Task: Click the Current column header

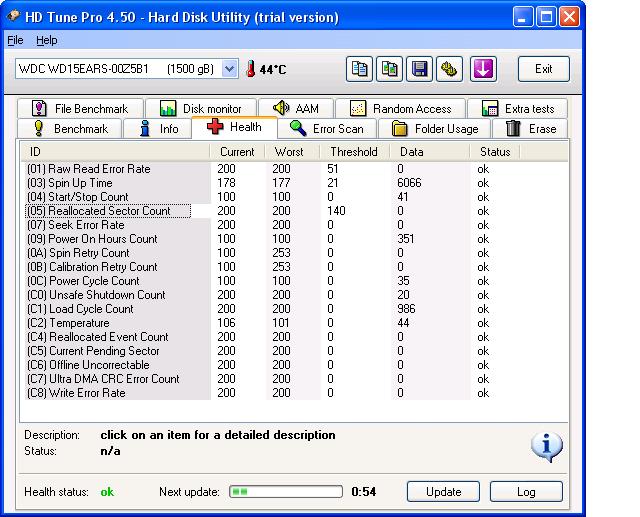Action: [x=237, y=152]
